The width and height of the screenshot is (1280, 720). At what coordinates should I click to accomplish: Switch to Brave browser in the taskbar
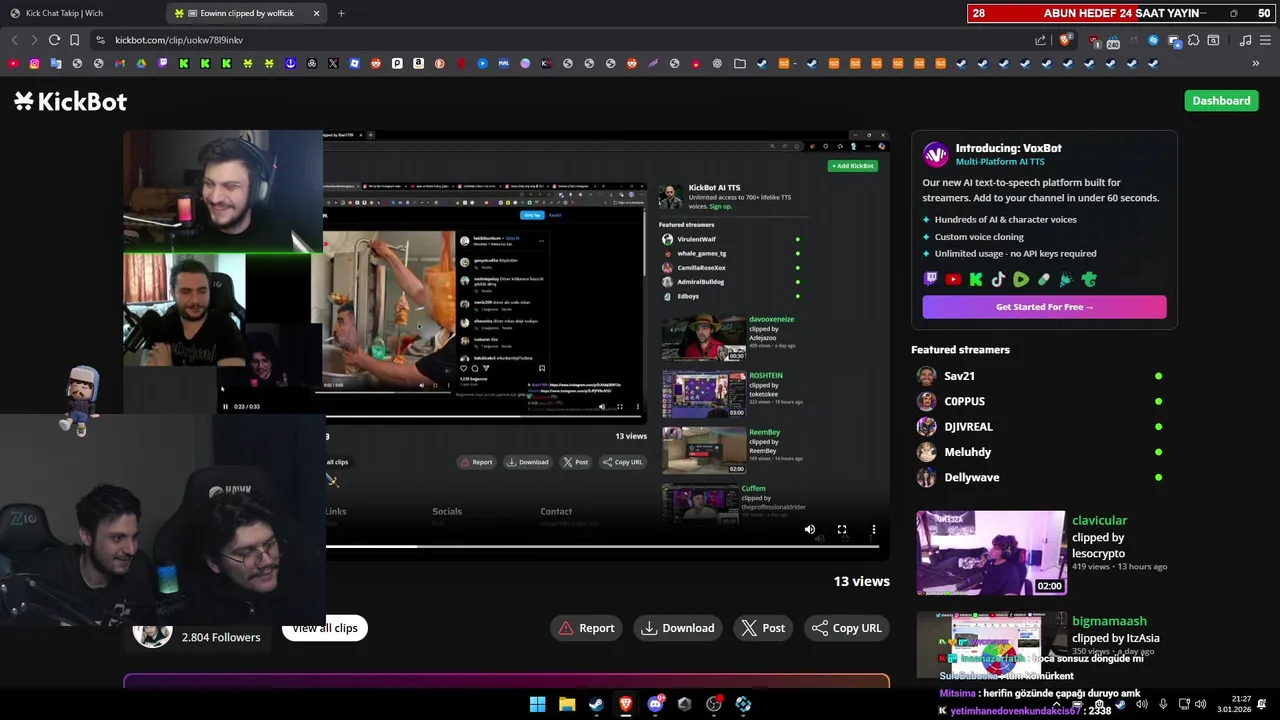[626, 704]
